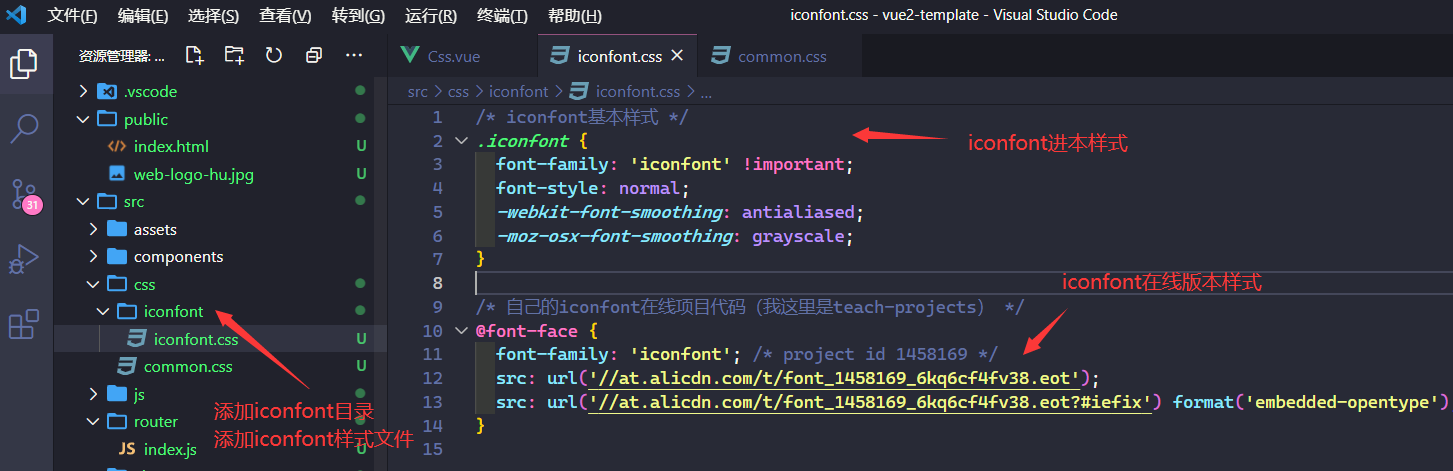Close the iconfont.css tab
The width and height of the screenshot is (1453, 471).
(677, 56)
